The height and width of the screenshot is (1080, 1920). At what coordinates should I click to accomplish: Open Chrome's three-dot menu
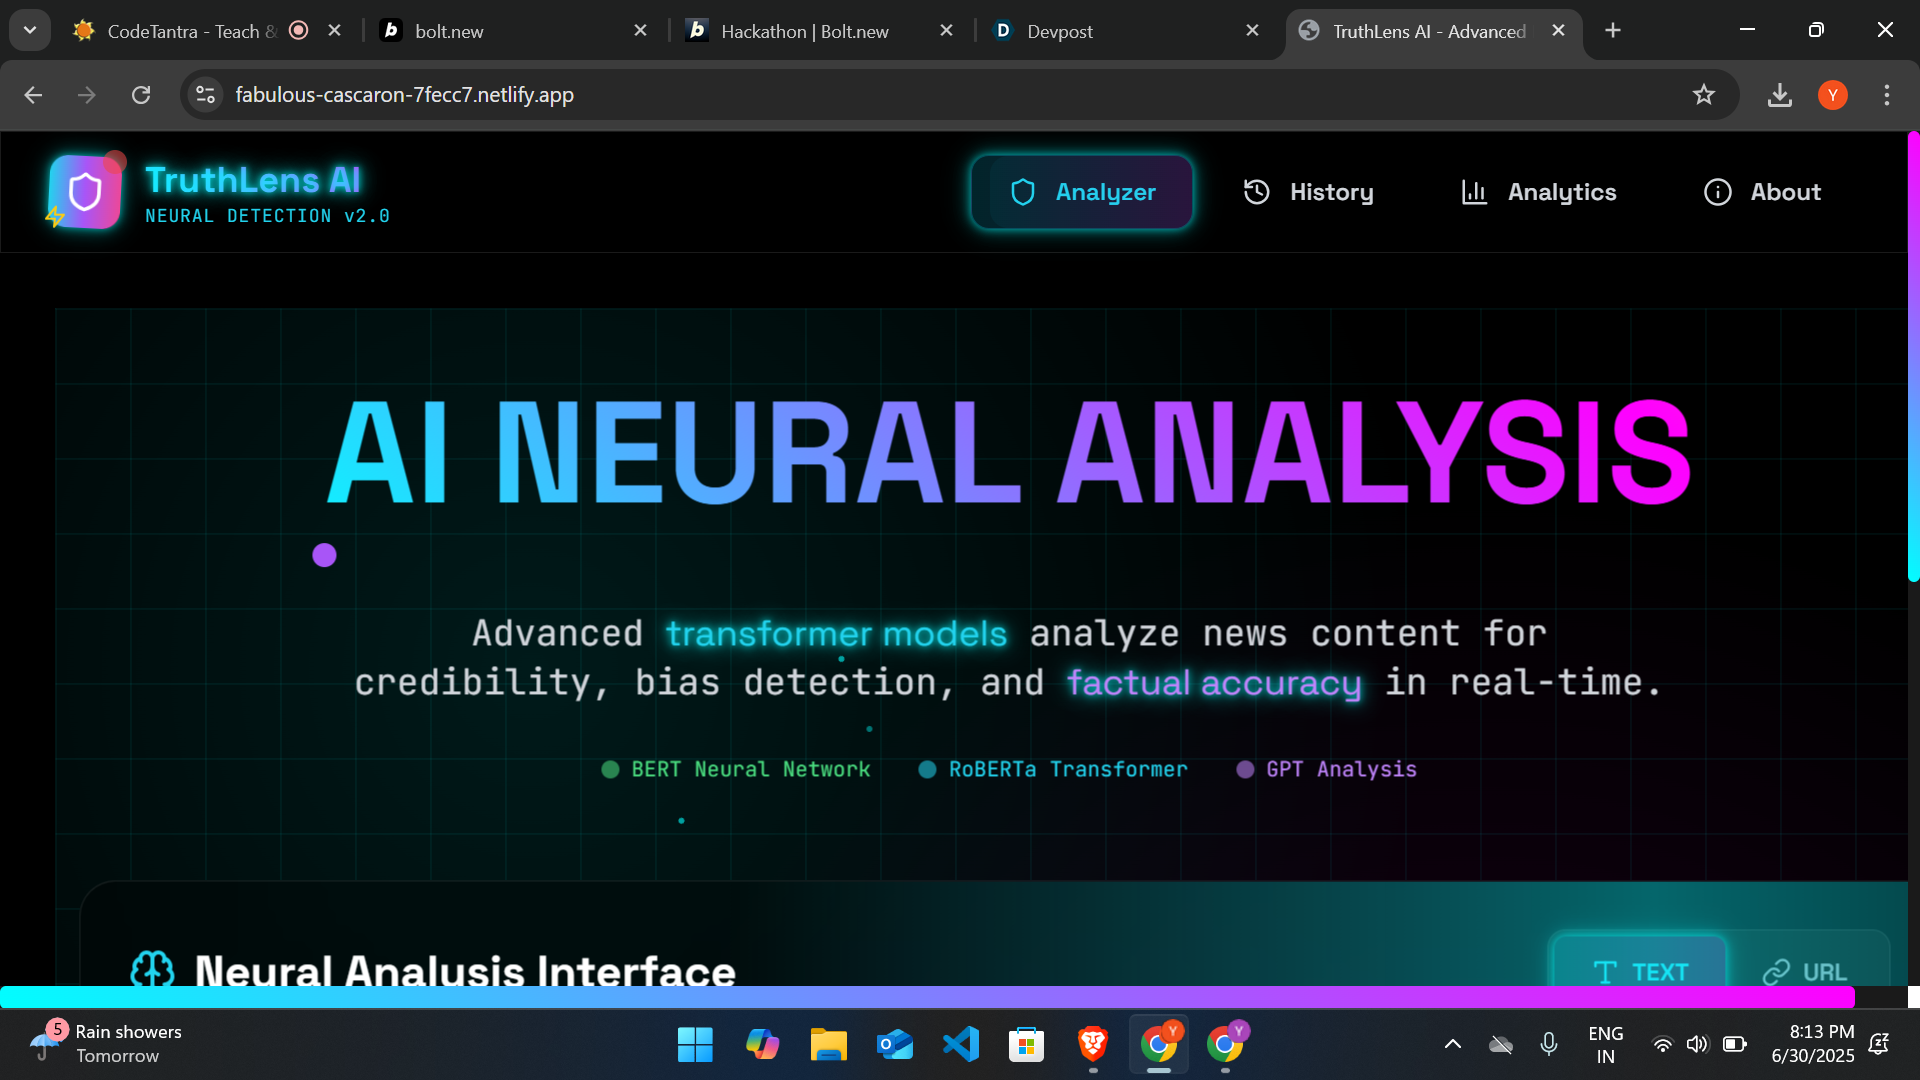pyautogui.click(x=1886, y=95)
